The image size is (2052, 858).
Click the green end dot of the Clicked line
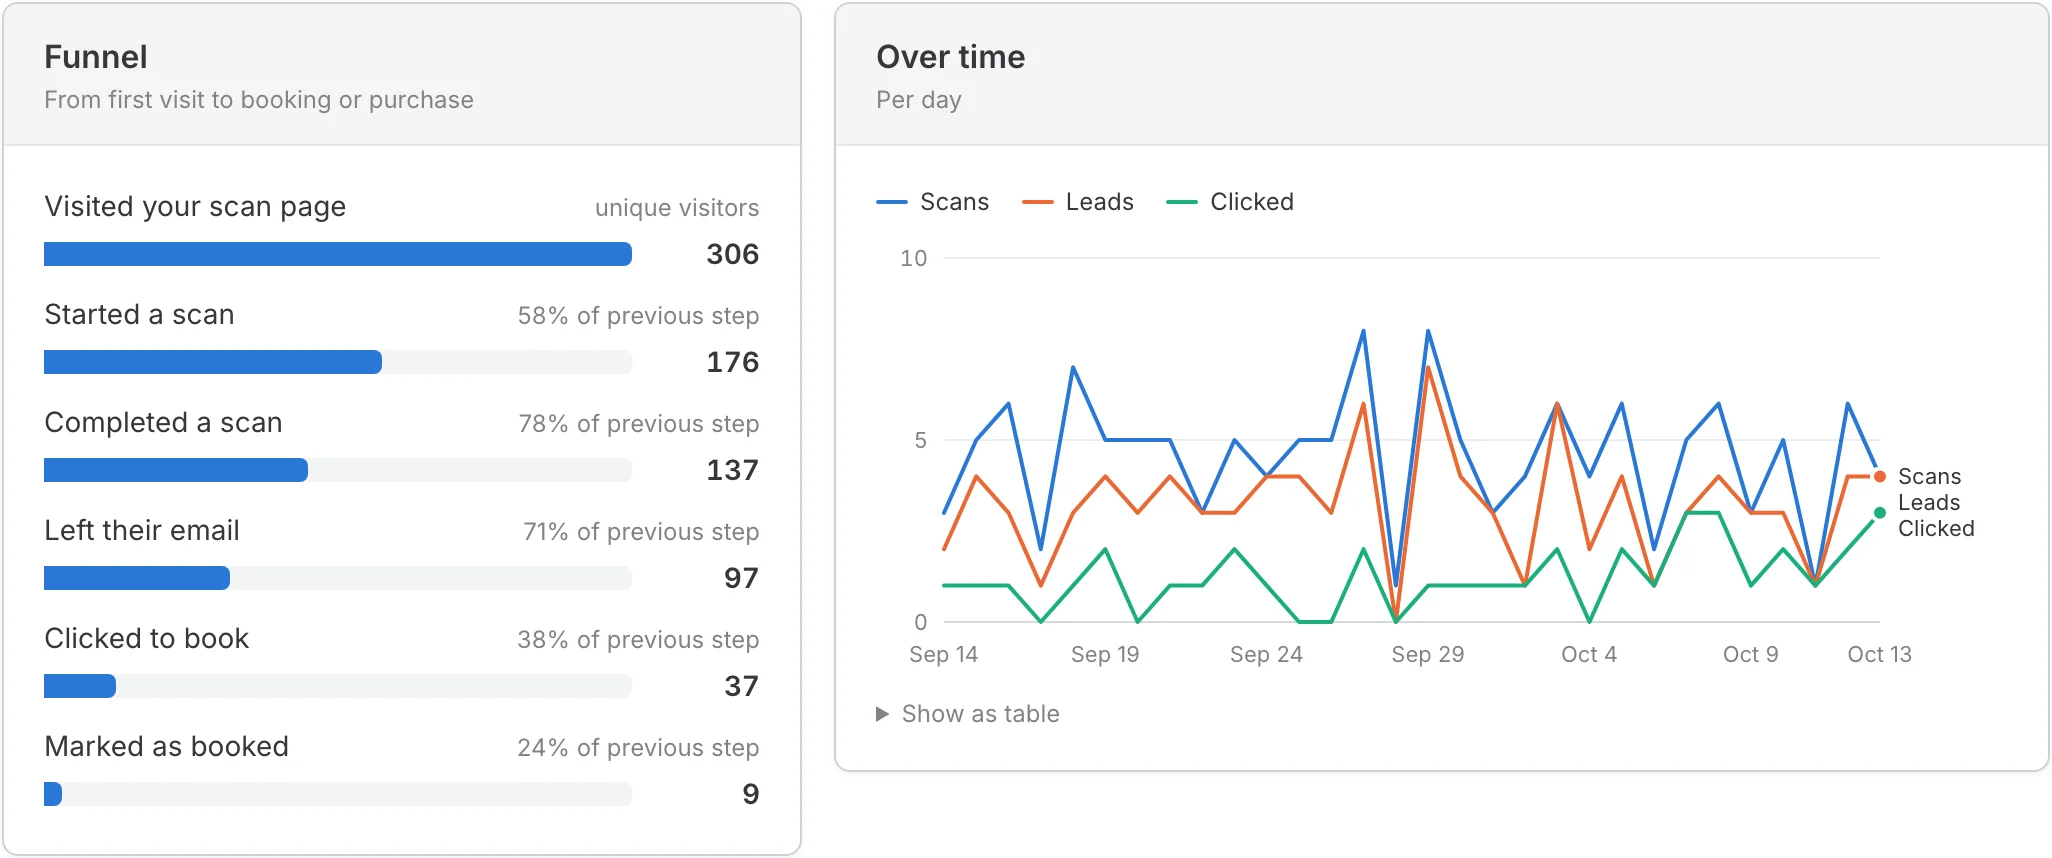pyautogui.click(x=1880, y=513)
